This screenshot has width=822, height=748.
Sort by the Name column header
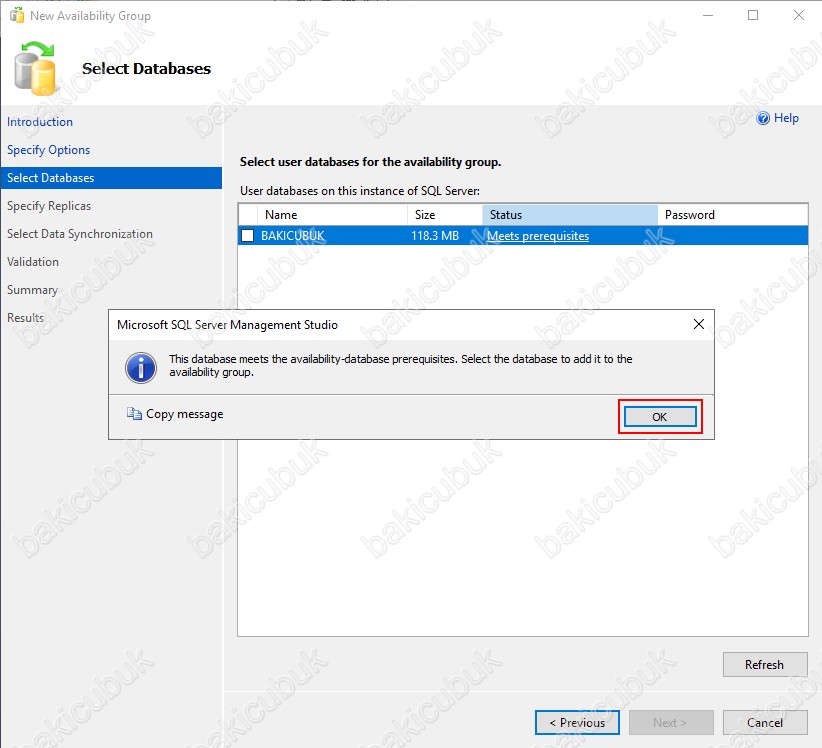(x=332, y=215)
